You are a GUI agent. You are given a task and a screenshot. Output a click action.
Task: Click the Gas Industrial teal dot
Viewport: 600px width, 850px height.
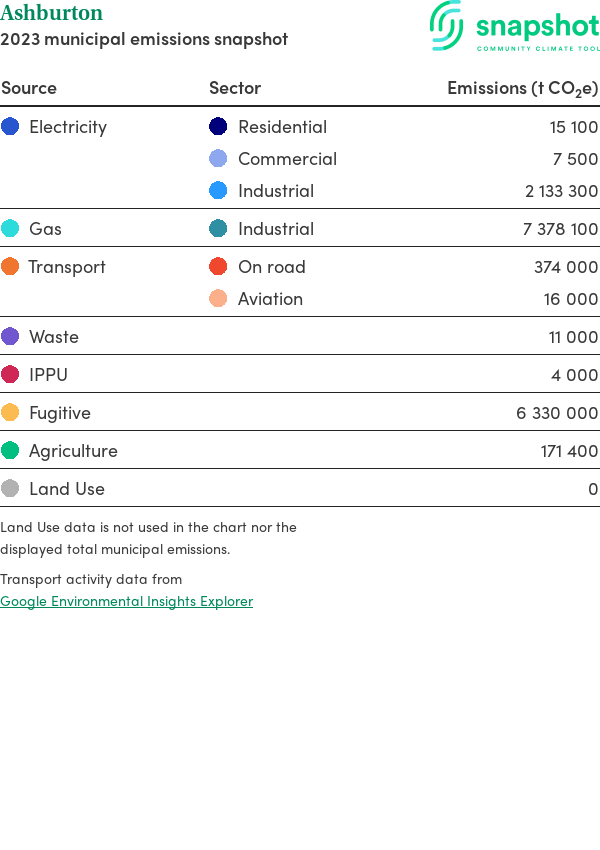(x=218, y=229)
